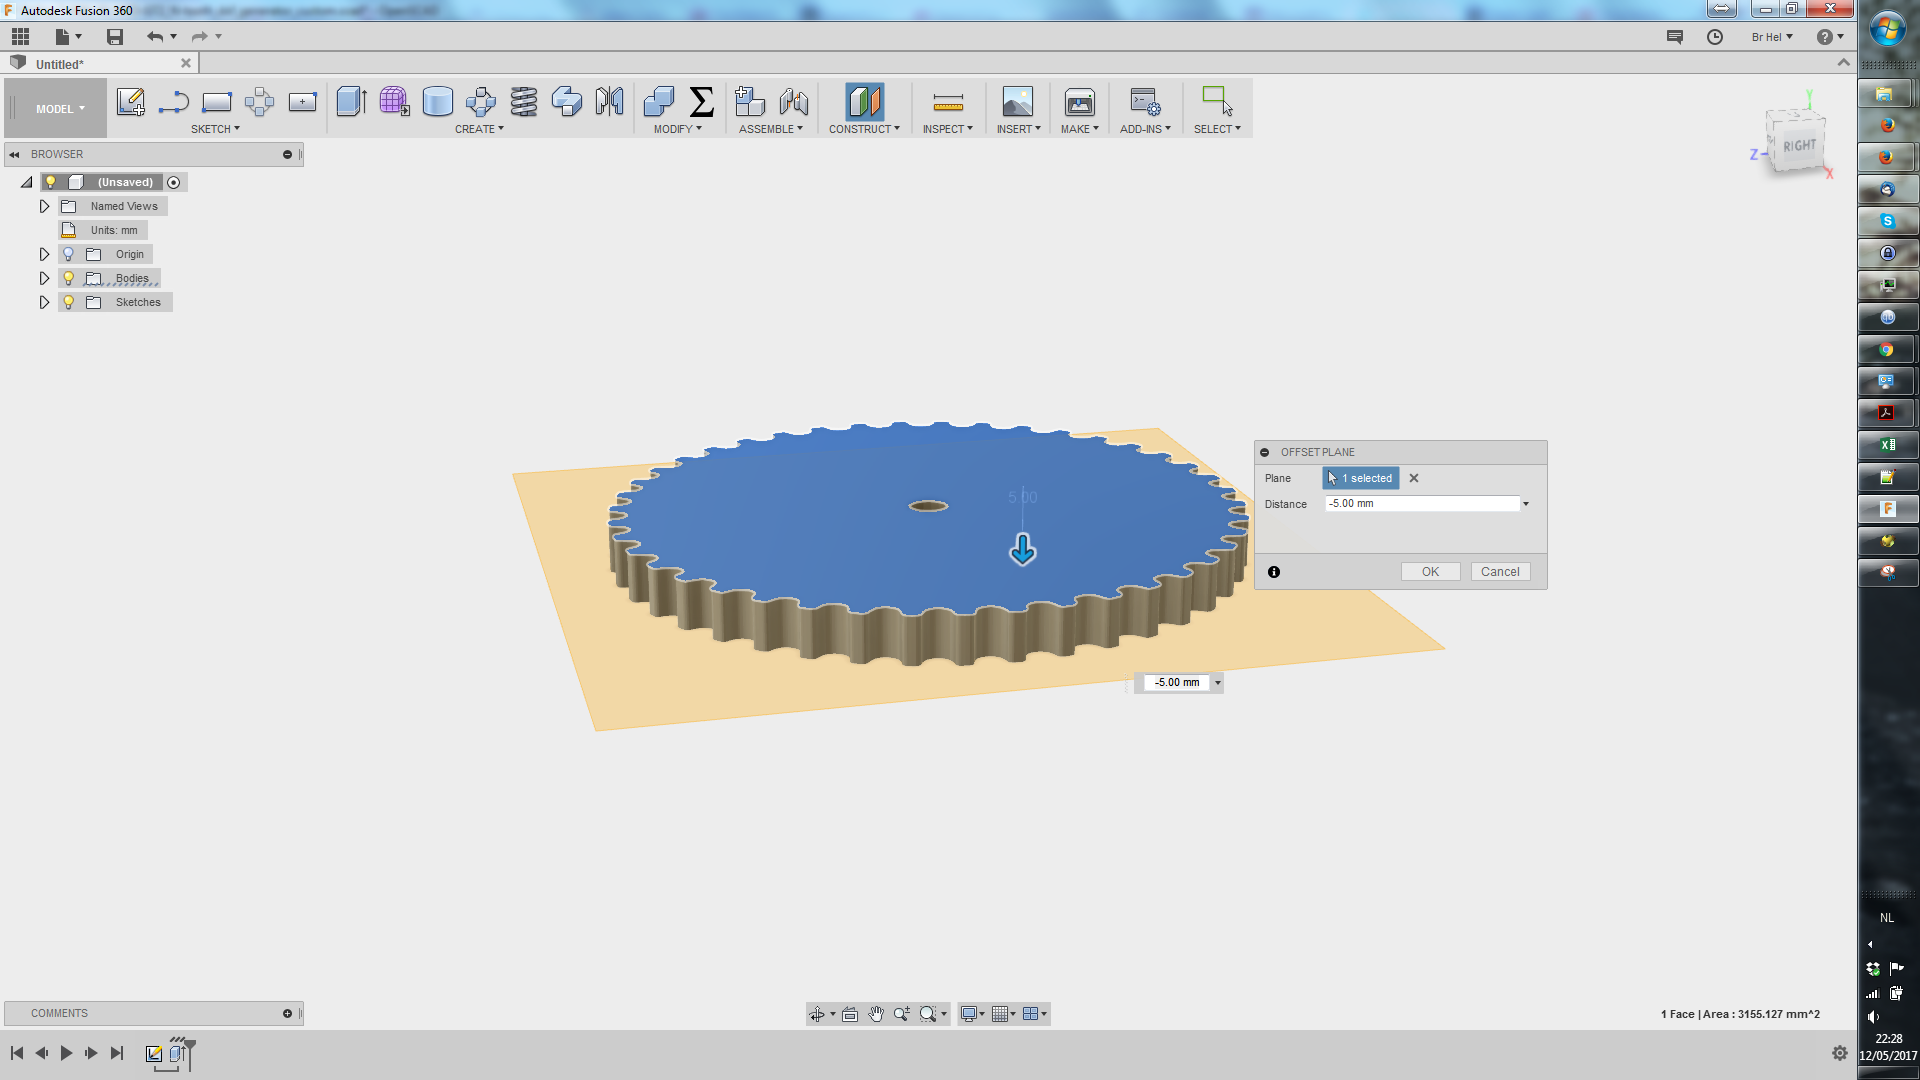Open the Distance dropdown in Offset Plane dialog
Image resolution: width=1920 pixels, height=1080 pixels.
(1525, 503)
